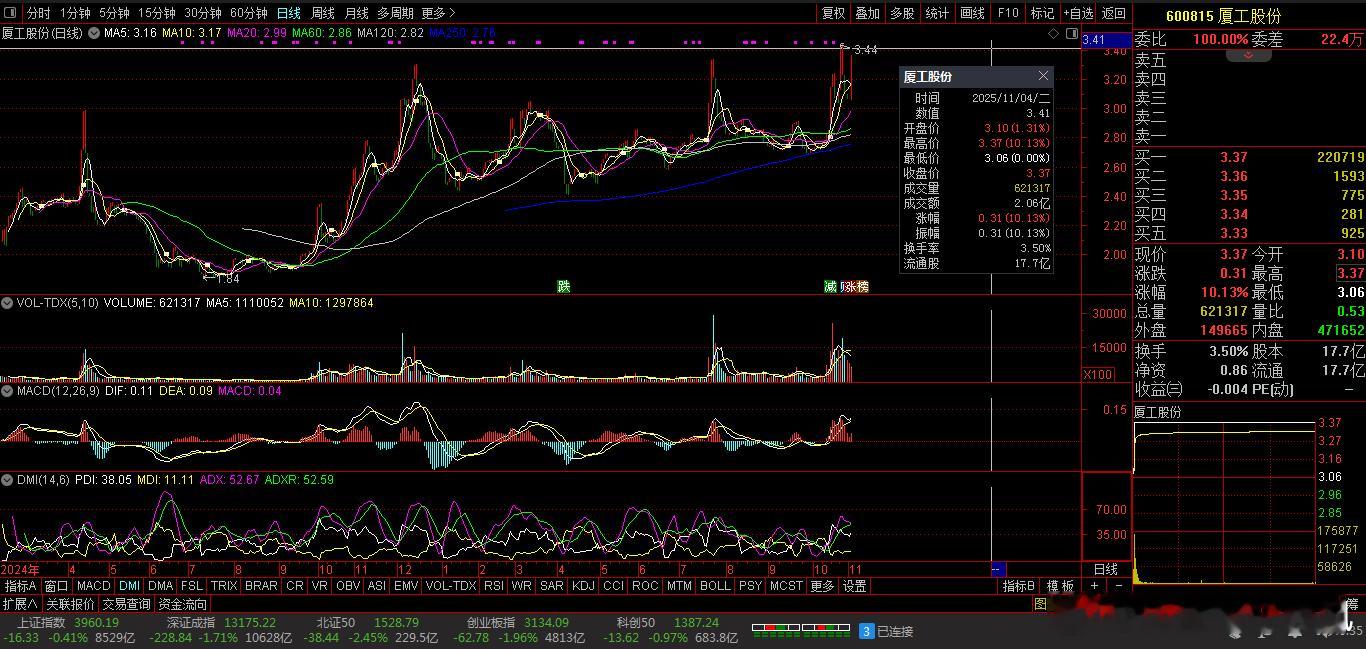The height and width of the screenshot is (649, 1366).
Task: Select the KDJ indicator tab
Action: 583,586
